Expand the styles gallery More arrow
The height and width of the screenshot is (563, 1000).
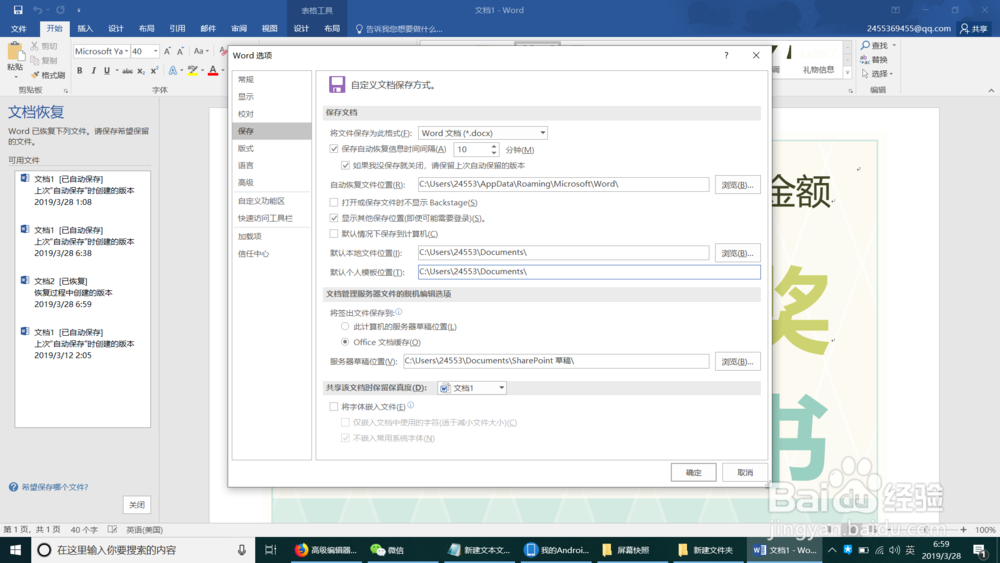tap(848, 73)
